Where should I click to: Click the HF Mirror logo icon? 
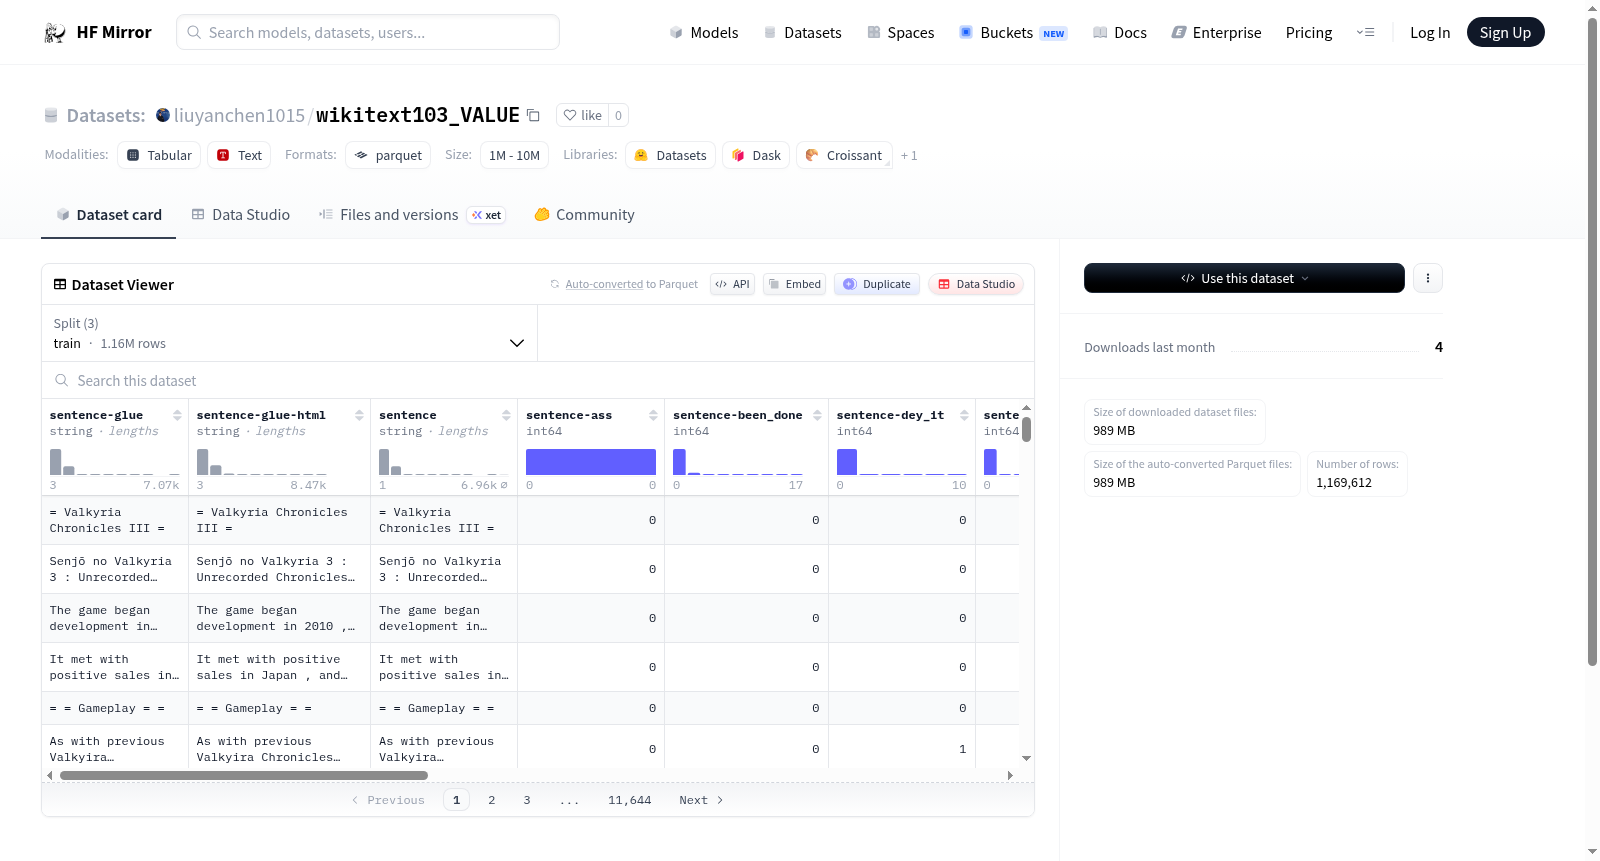pyautogui.click(x=55, y=33)
